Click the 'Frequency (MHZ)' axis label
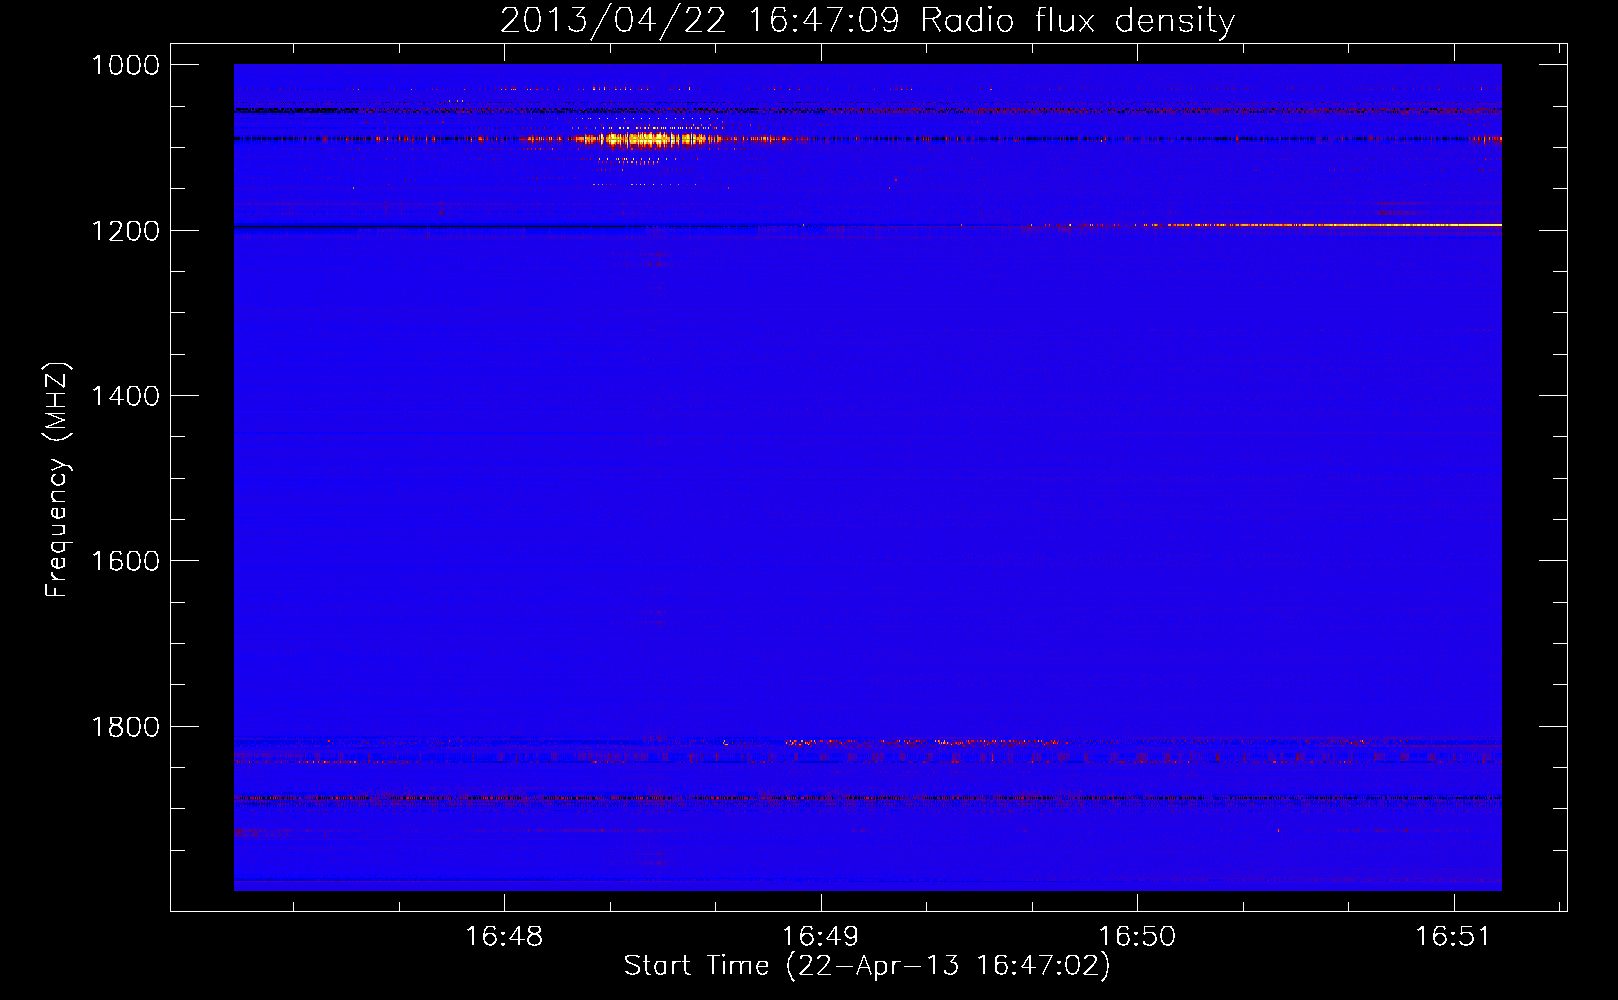The width and height of the screenshot is (1618, 1000). 57,480
